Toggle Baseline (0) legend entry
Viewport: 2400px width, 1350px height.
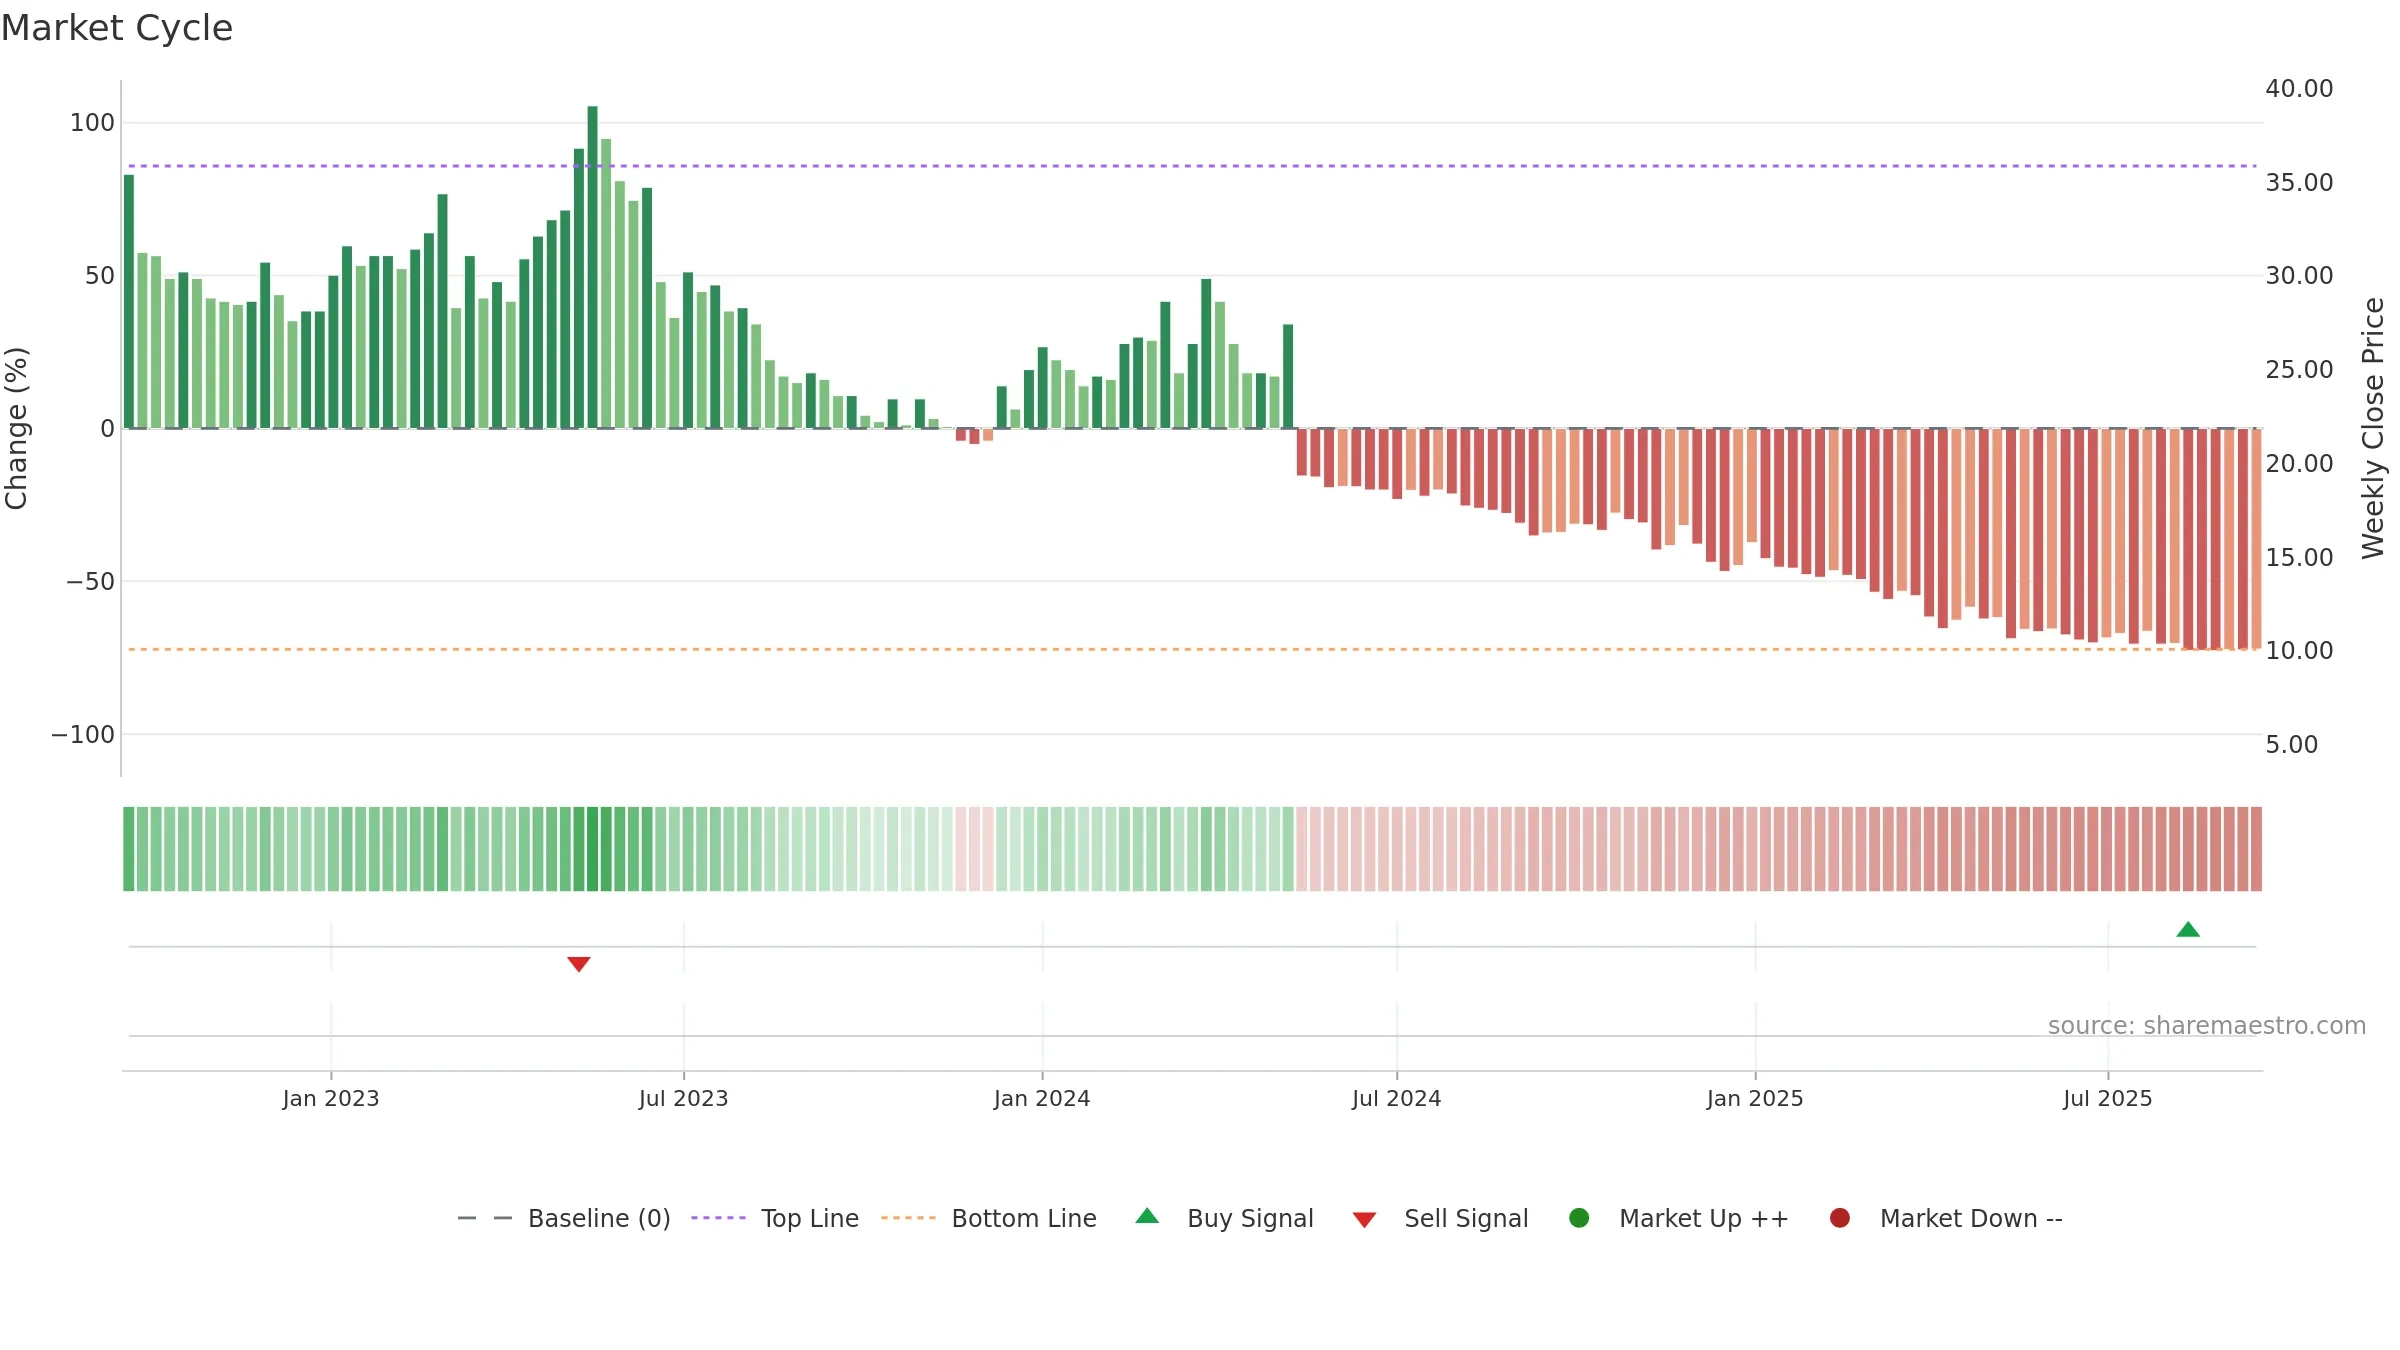(x=564, y=1218)
